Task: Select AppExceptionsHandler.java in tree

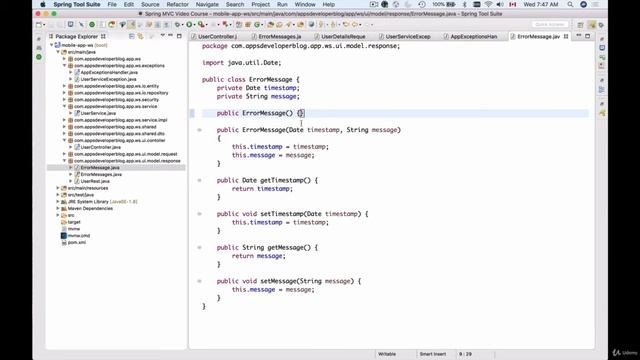Action: click(x=109, y=72)
